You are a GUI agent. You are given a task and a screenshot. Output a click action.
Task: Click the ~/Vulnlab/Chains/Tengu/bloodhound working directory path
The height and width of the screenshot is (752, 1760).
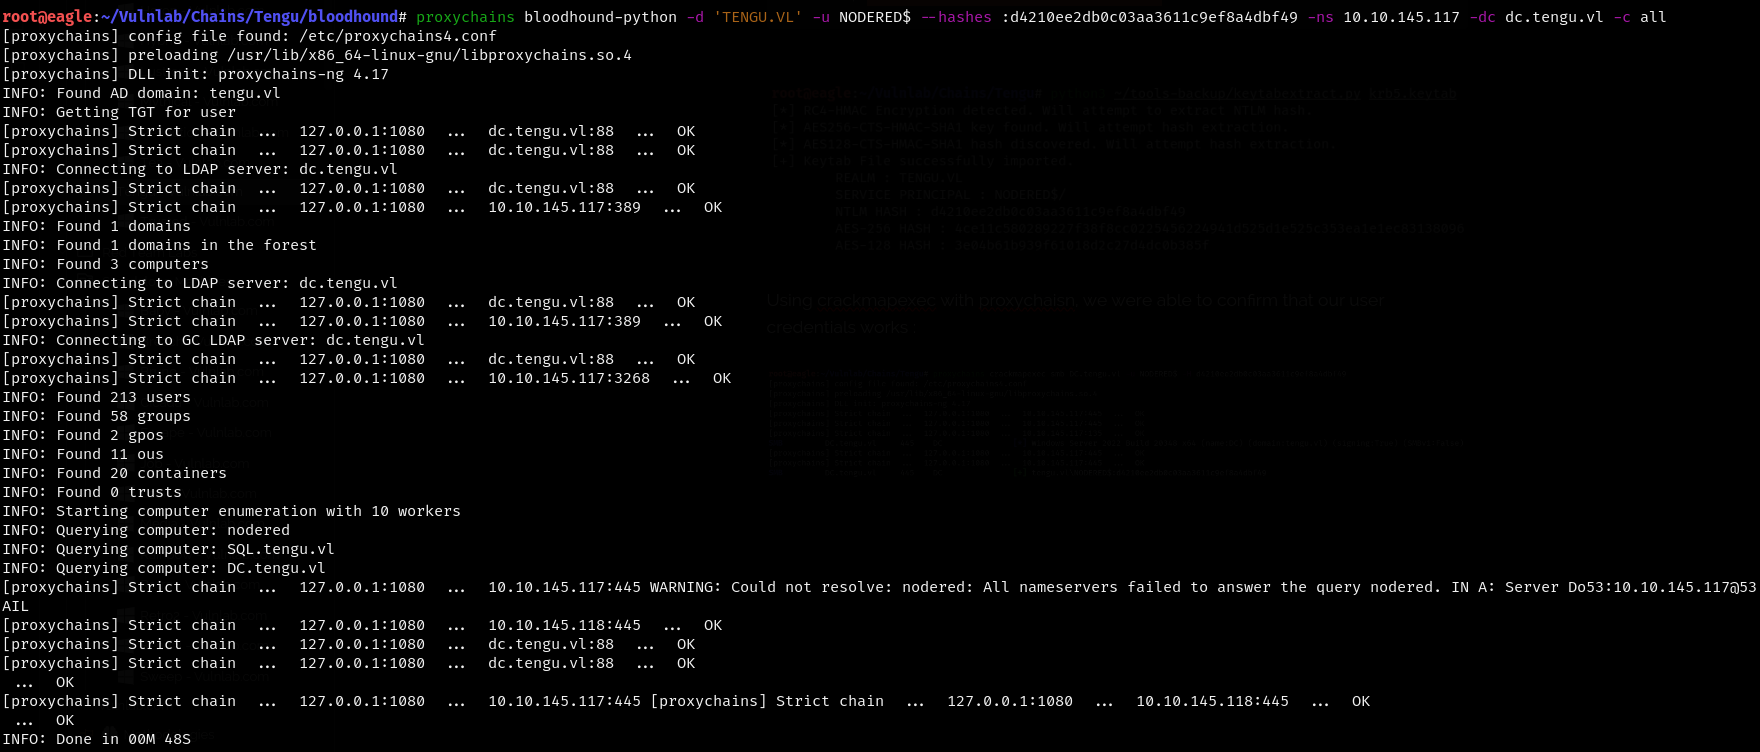pos(258,17)
